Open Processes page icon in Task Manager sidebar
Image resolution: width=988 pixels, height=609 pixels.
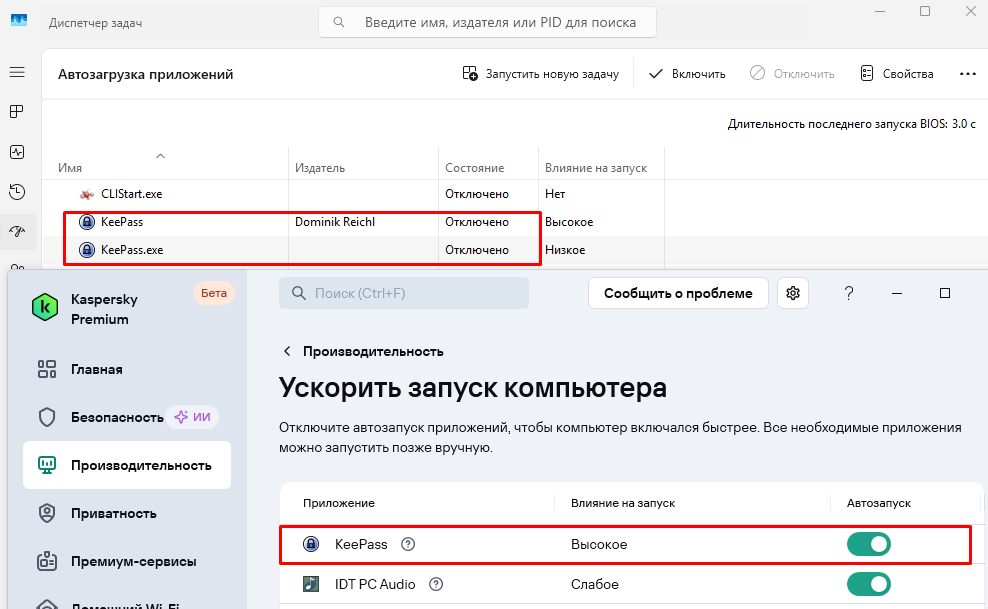(17, 112)
